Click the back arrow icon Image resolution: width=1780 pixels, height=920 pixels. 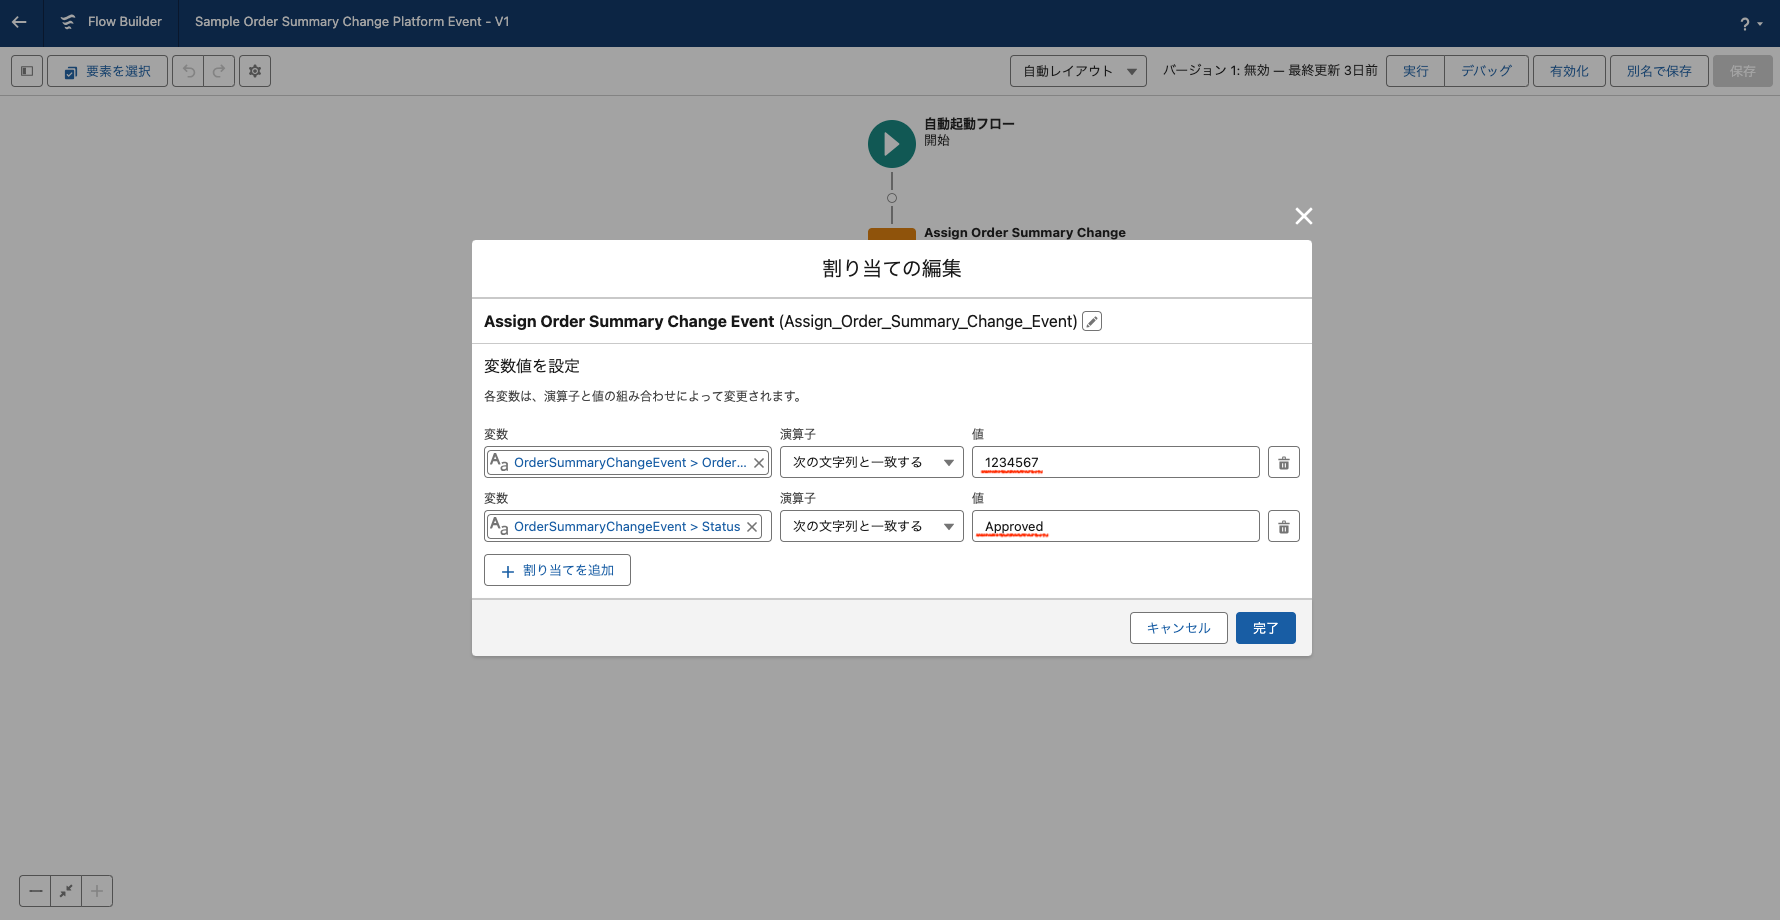(19, 22)
